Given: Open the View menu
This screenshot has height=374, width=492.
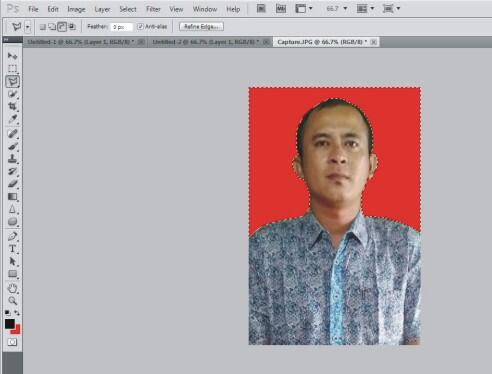Looking at the screenshot, I should (176, 9).
